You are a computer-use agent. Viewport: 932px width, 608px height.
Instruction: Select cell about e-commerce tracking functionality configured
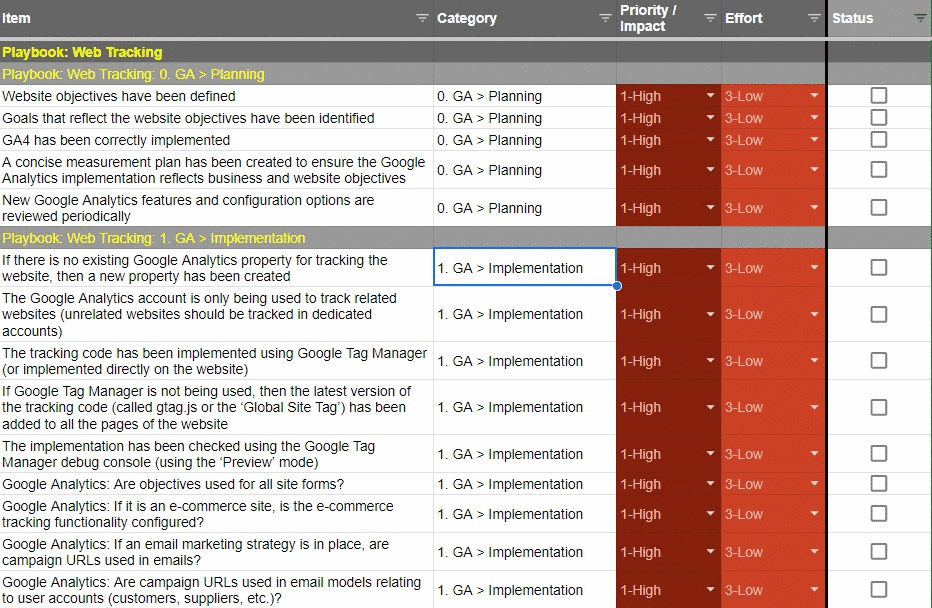pyautogui.click(x=216, y=514)
